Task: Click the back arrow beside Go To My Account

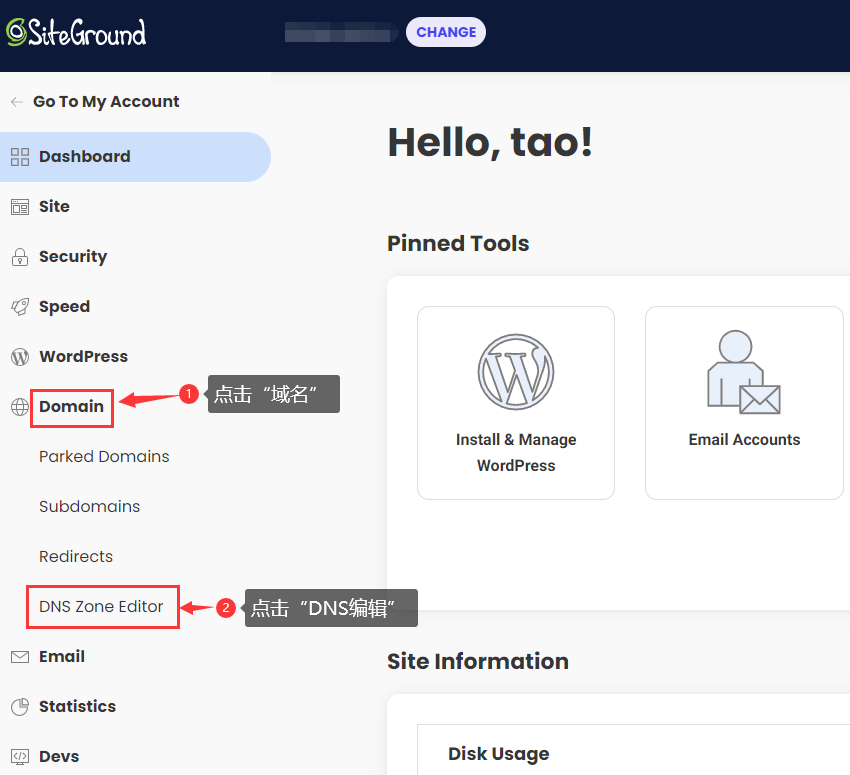Action: [17, 102]
